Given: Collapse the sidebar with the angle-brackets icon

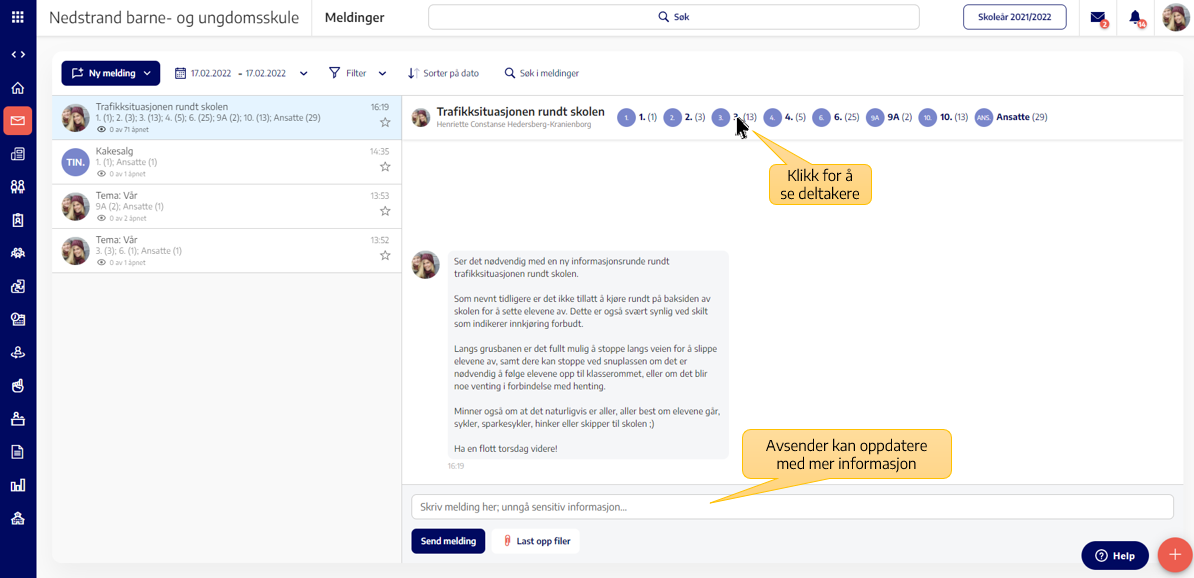Looking at the screenshot, I should 18,54.
